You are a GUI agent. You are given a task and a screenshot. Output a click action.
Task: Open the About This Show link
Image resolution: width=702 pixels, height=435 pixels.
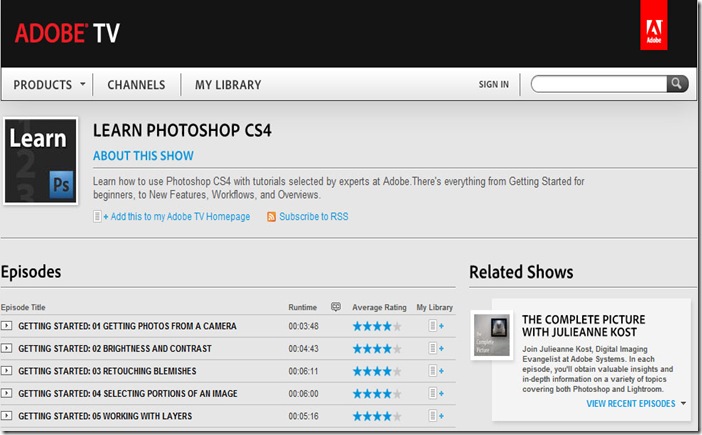pyautogui.click(x=143, y=156)
